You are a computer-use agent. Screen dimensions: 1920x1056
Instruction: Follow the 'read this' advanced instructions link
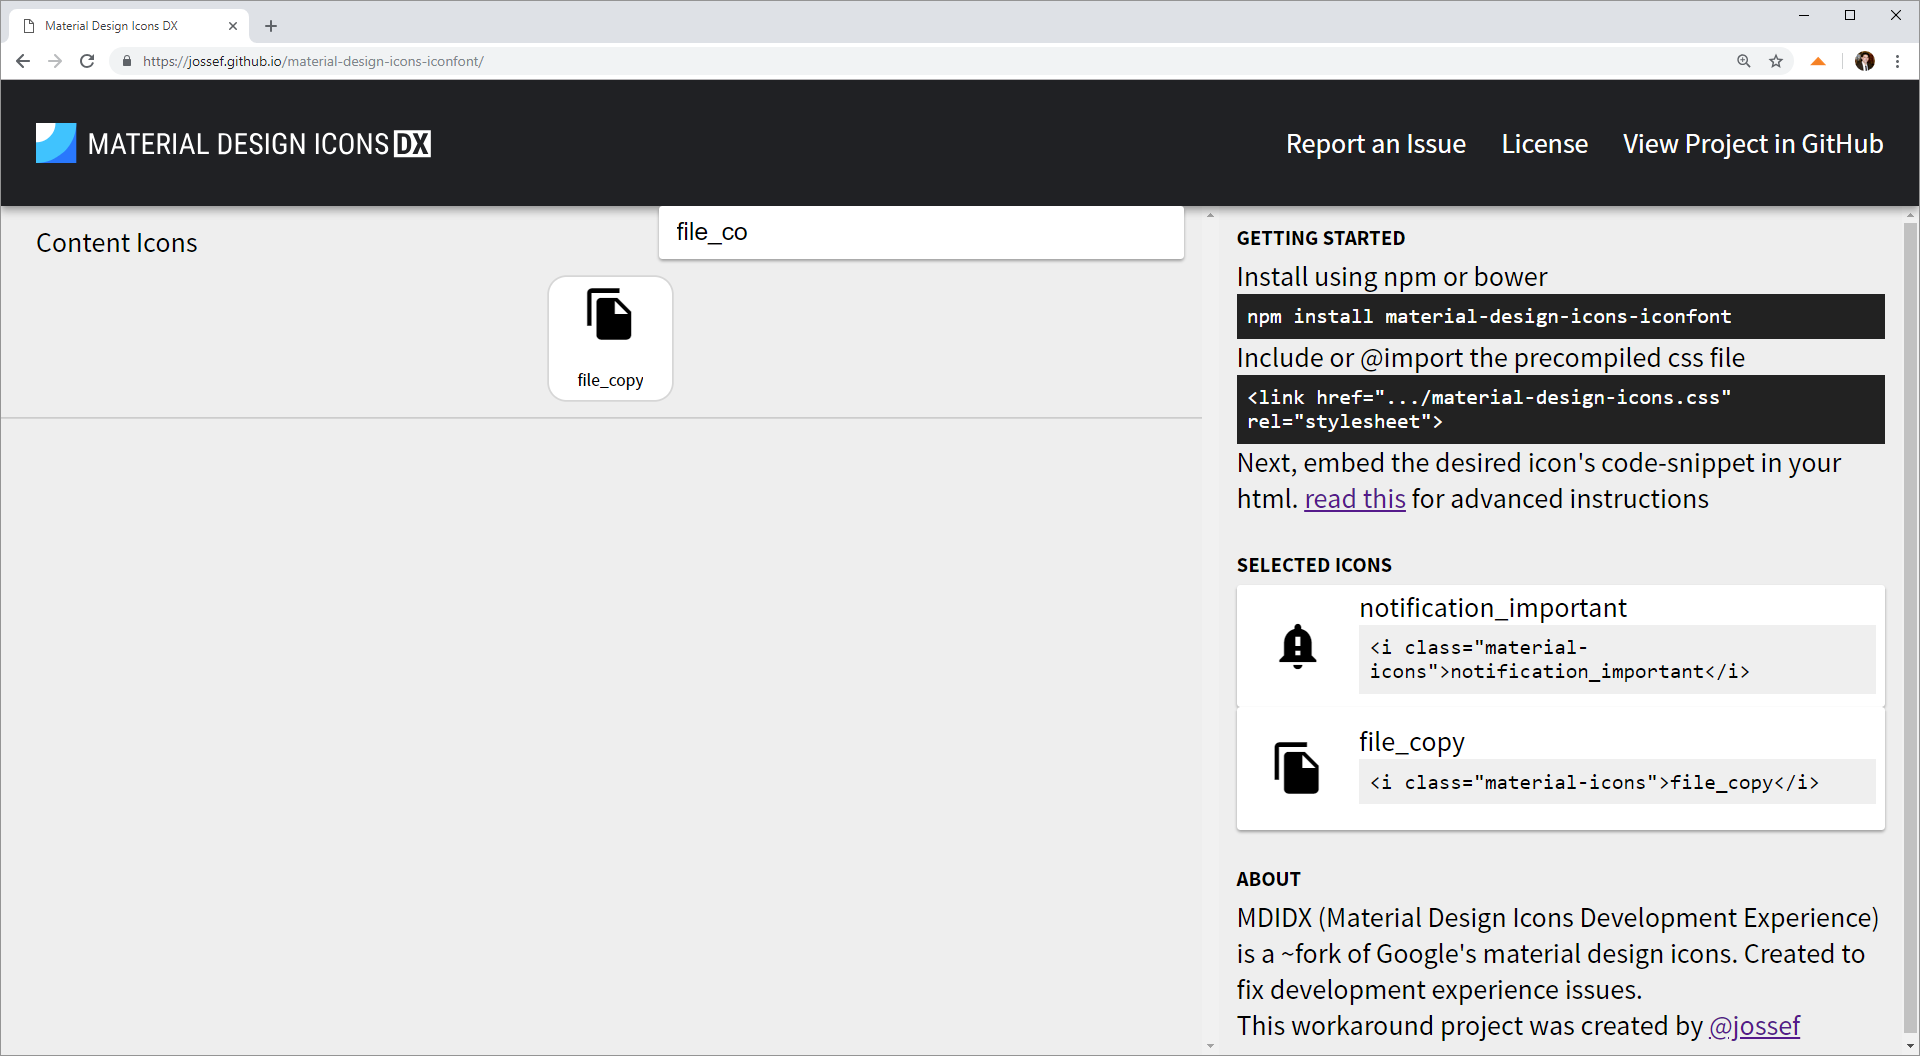tap(1354, 499)
